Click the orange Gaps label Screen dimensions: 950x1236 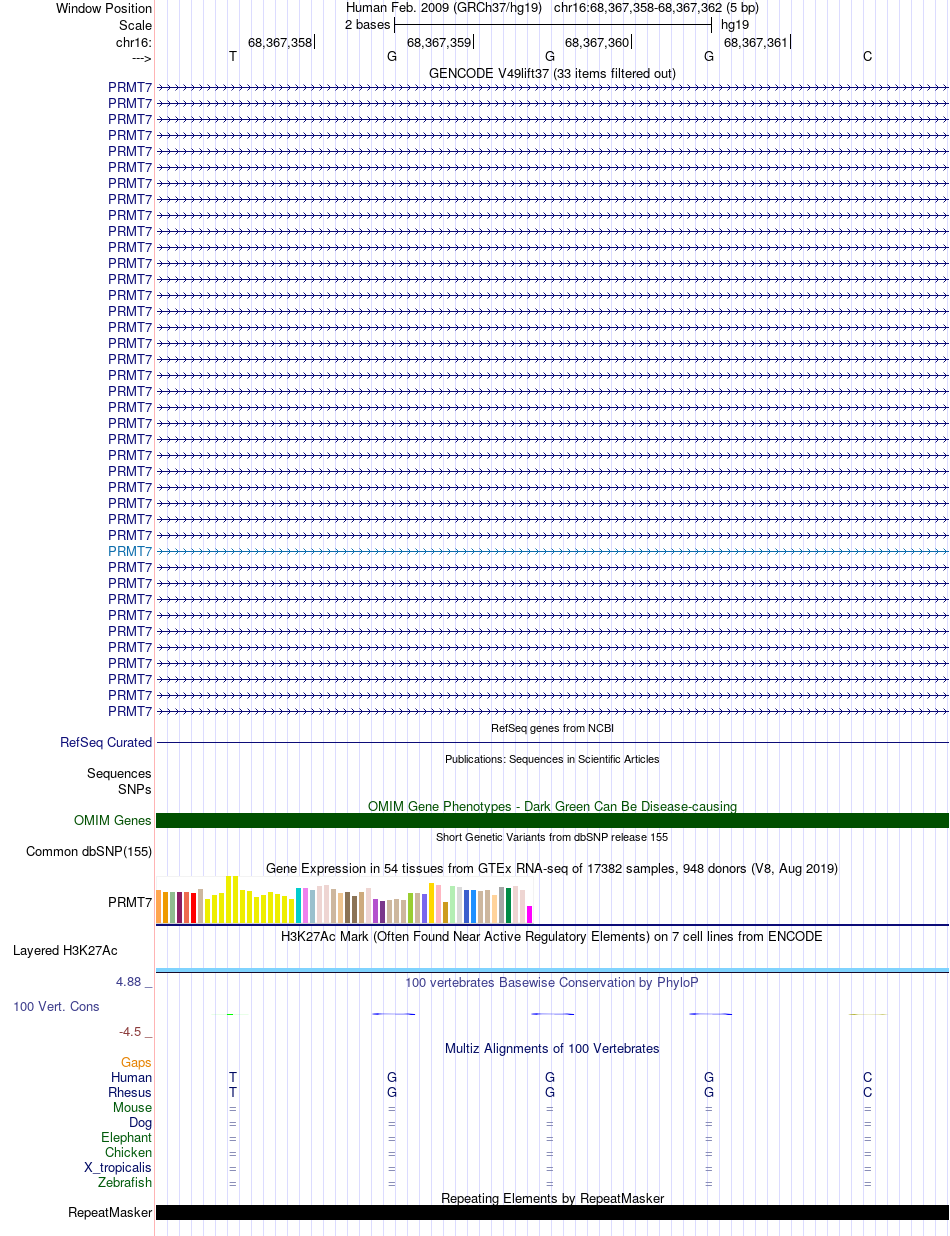coord(136,1063)
